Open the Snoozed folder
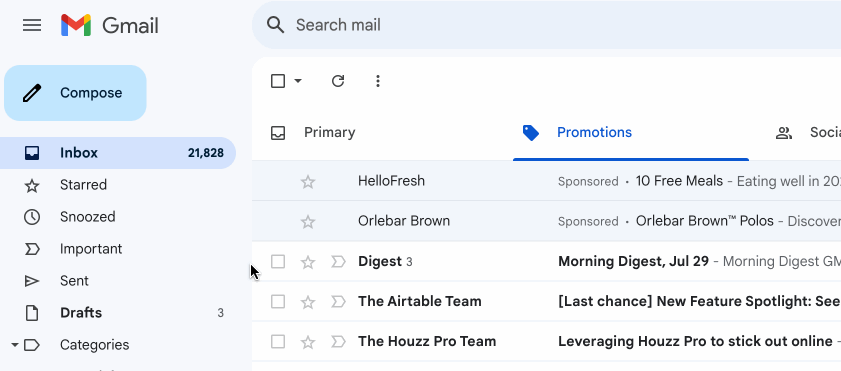Image resolution: width=841 pixels, height=371 pixels. [118, 217]
